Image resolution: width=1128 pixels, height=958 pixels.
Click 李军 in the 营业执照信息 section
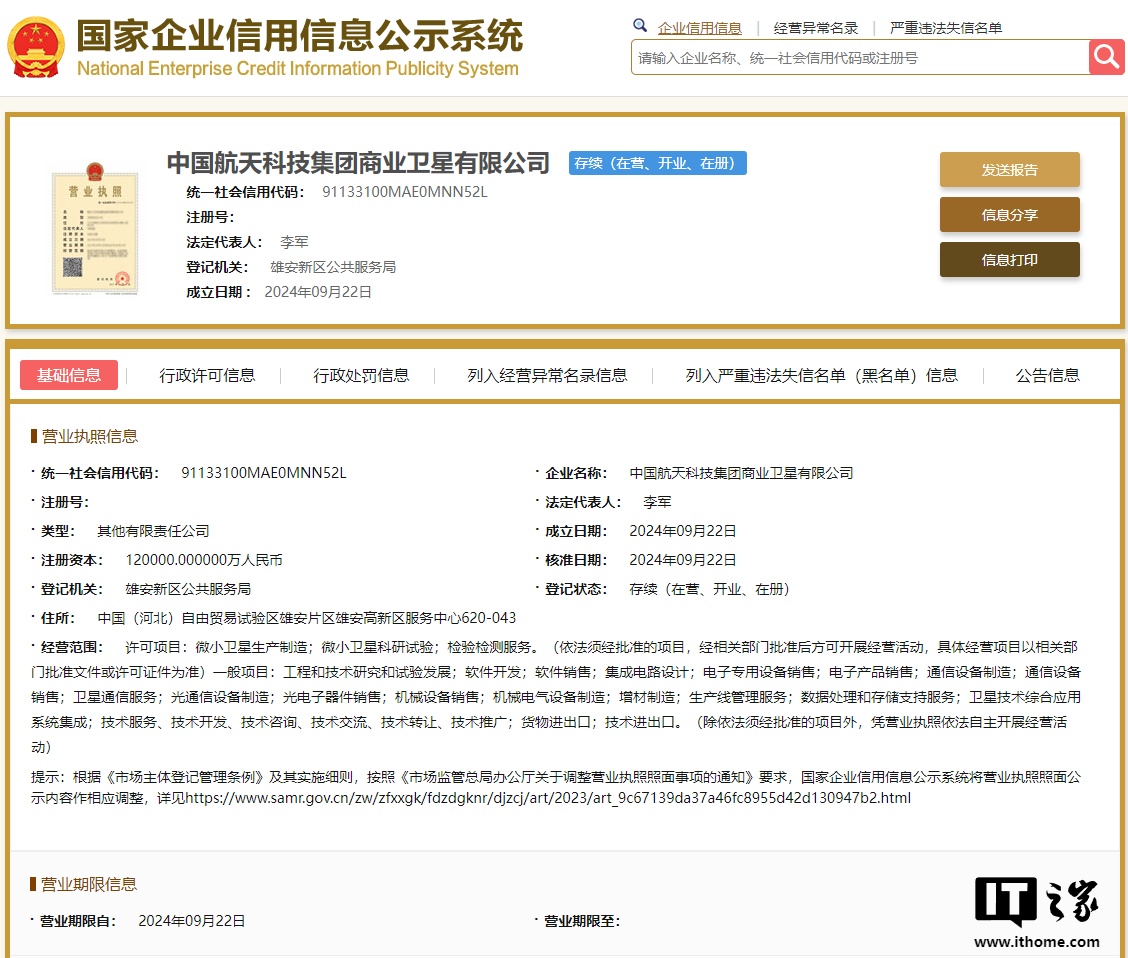pos(657,503)
